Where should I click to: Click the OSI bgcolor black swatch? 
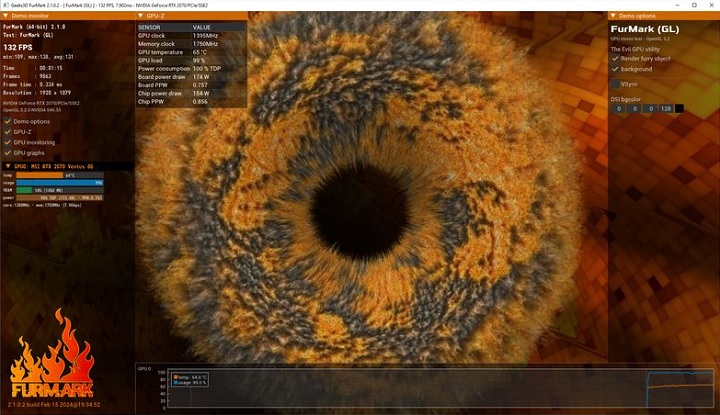click(679, 108)
